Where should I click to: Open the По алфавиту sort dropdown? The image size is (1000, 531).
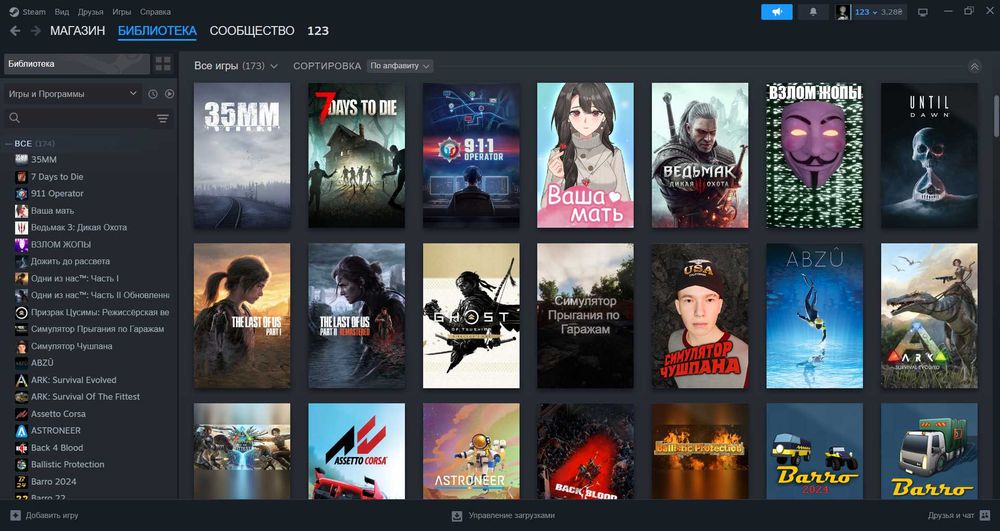coord(400,66)
